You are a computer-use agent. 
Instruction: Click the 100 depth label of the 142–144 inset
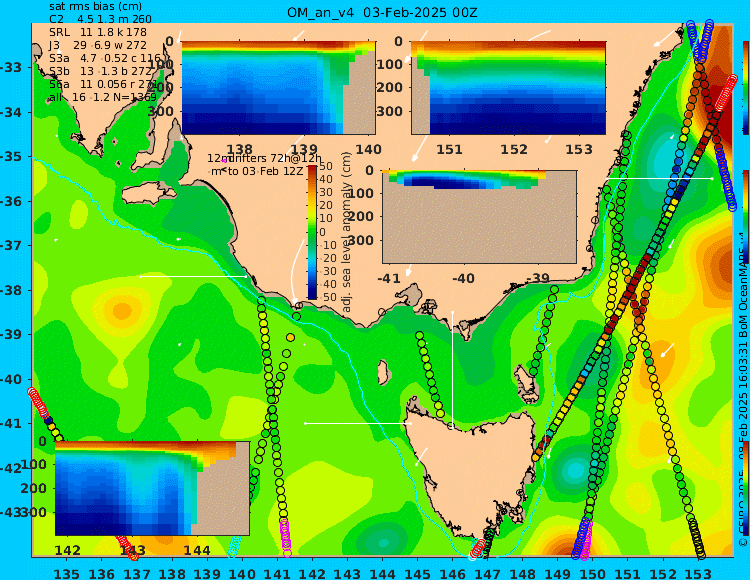(33, 464)
